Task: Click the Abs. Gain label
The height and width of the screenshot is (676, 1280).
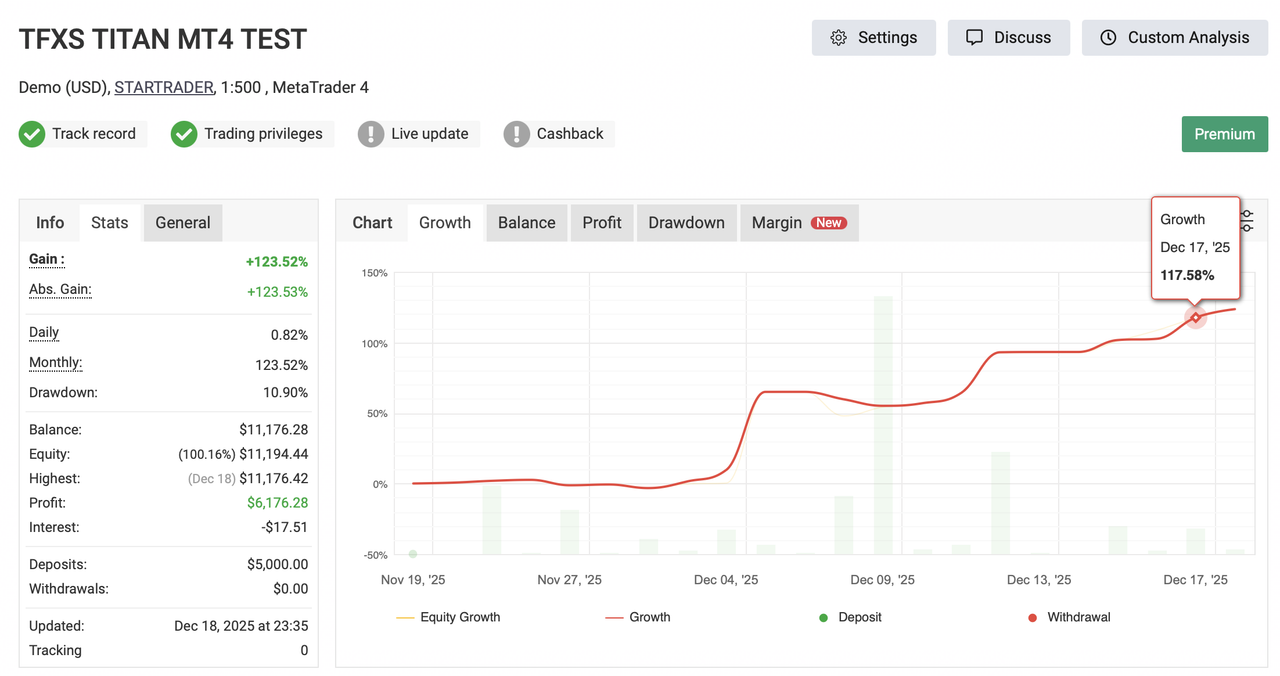Action: 60,290
